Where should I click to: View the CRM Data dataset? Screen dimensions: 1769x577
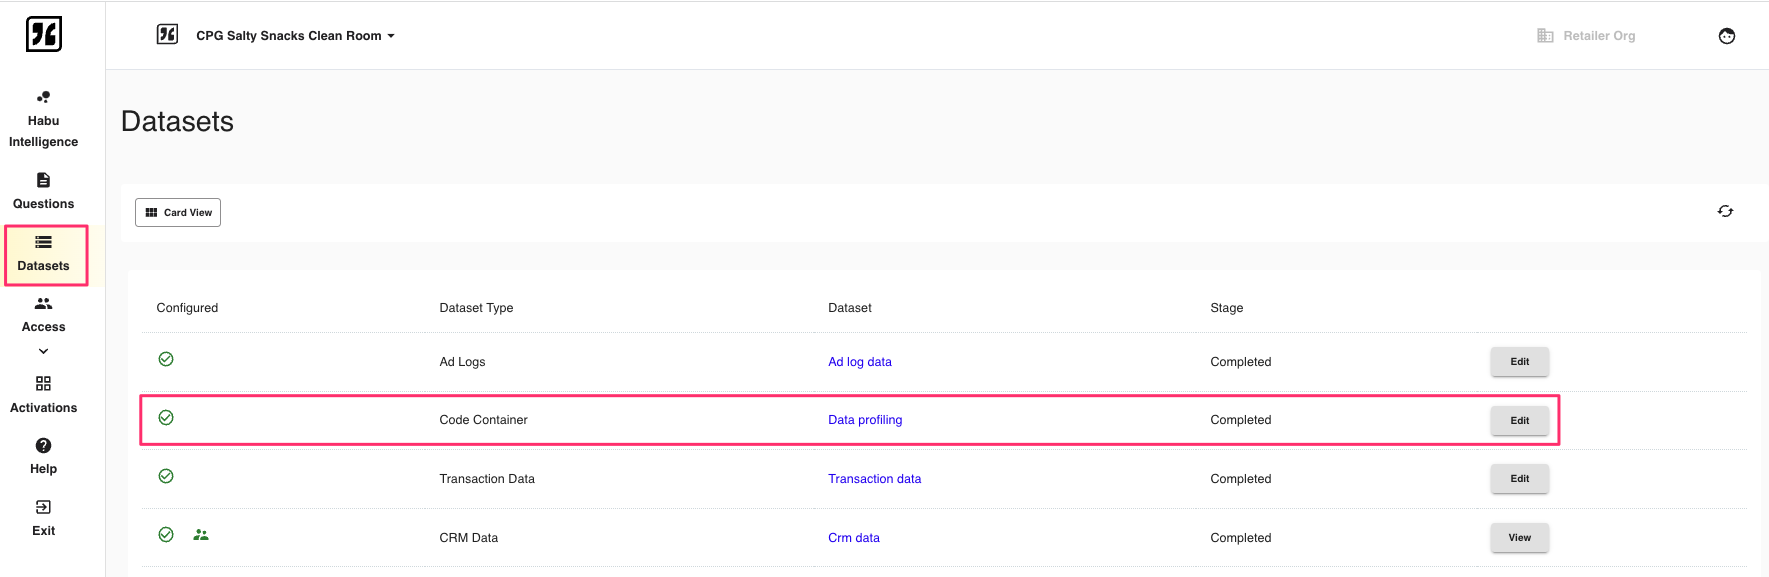1518,538
